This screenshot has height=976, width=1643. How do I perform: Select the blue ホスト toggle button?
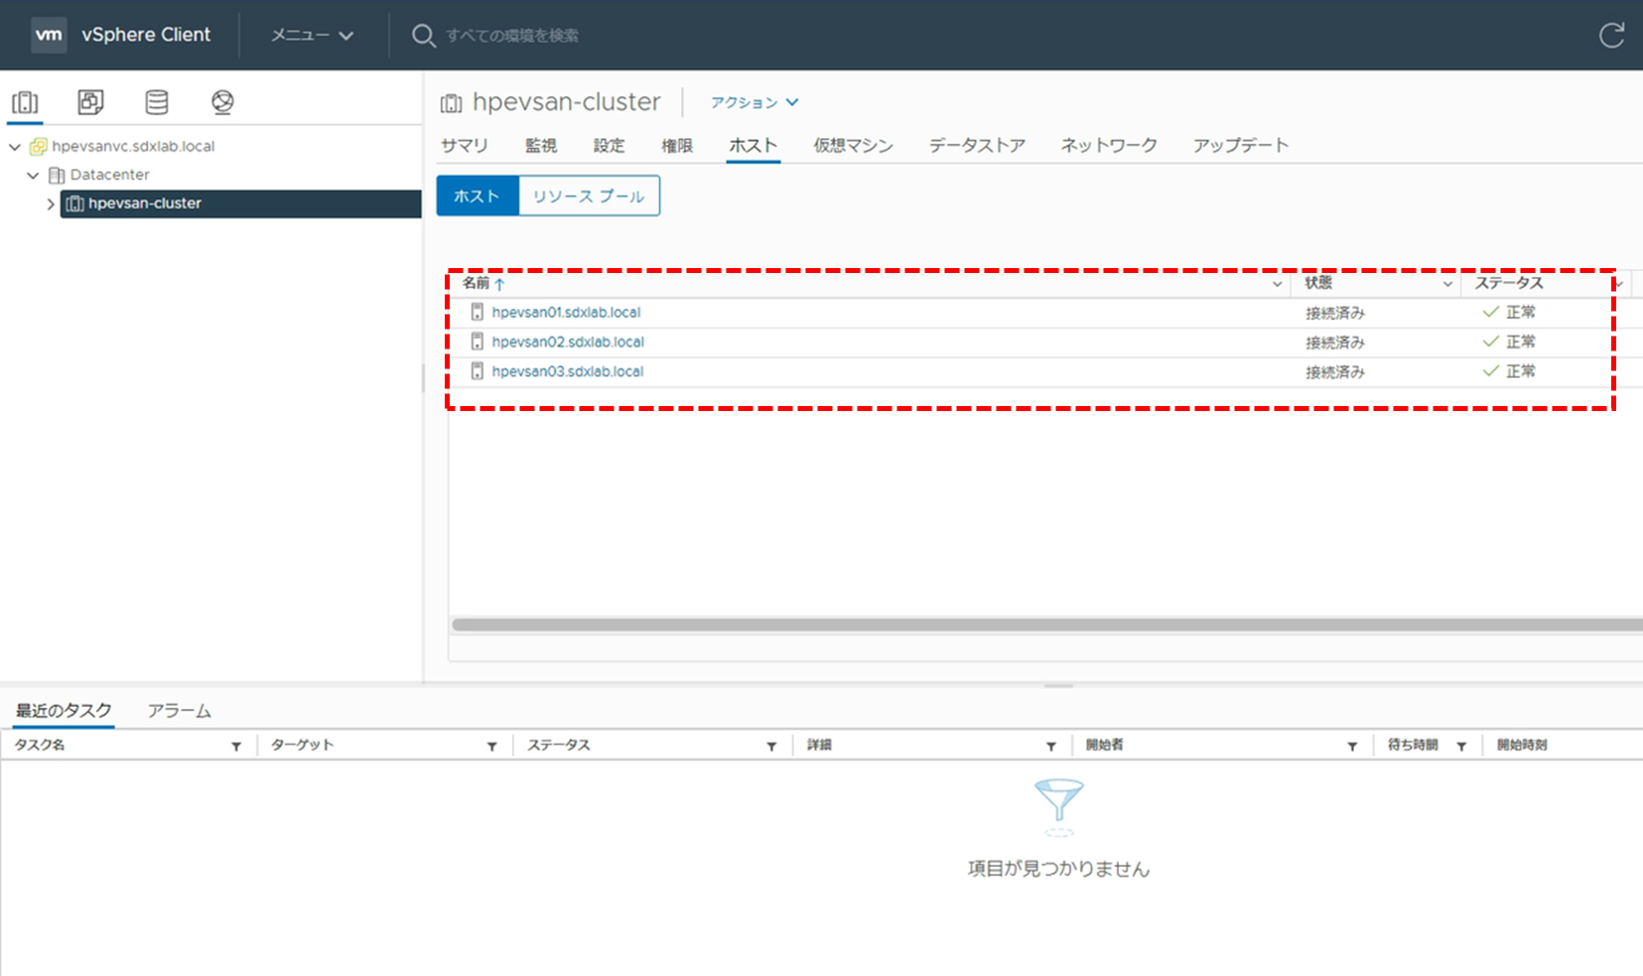477,196
